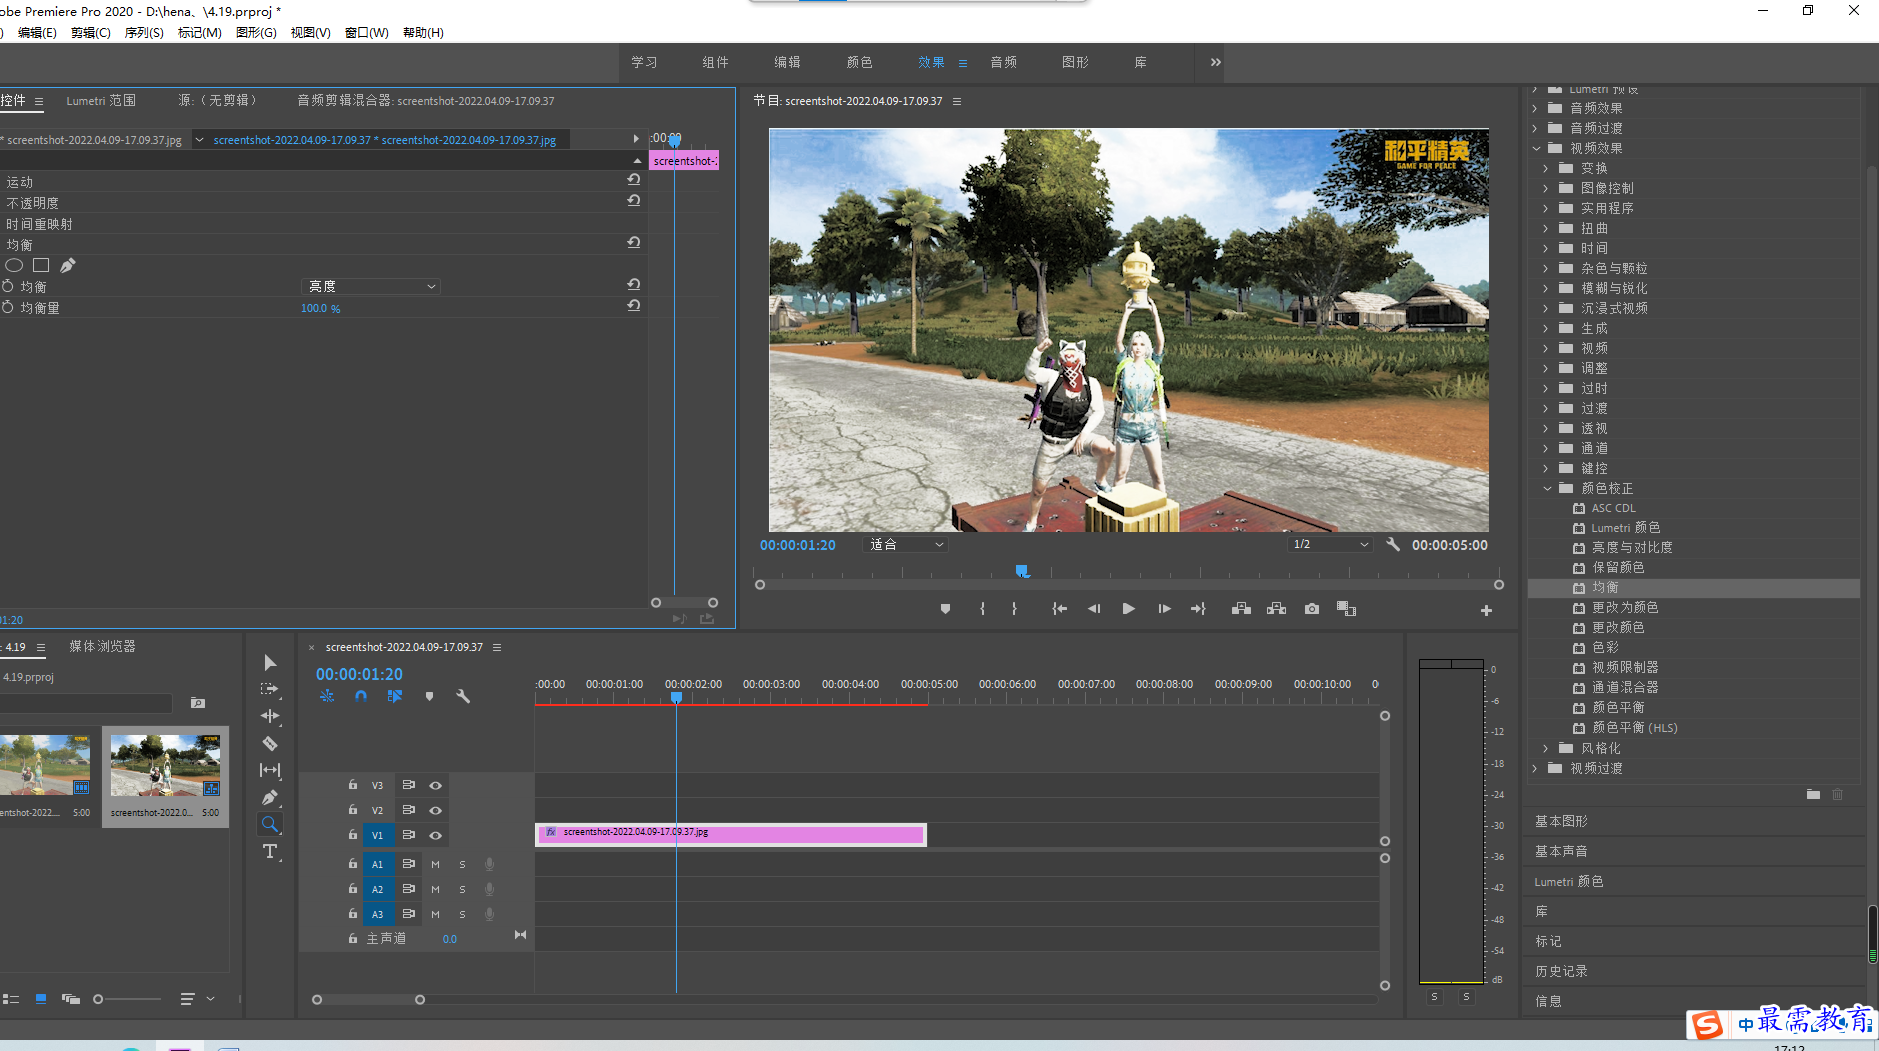The image size is (1879, 1051).
Task: Select the Lumetri 颜色 effect
Action: coord(1625,527)
